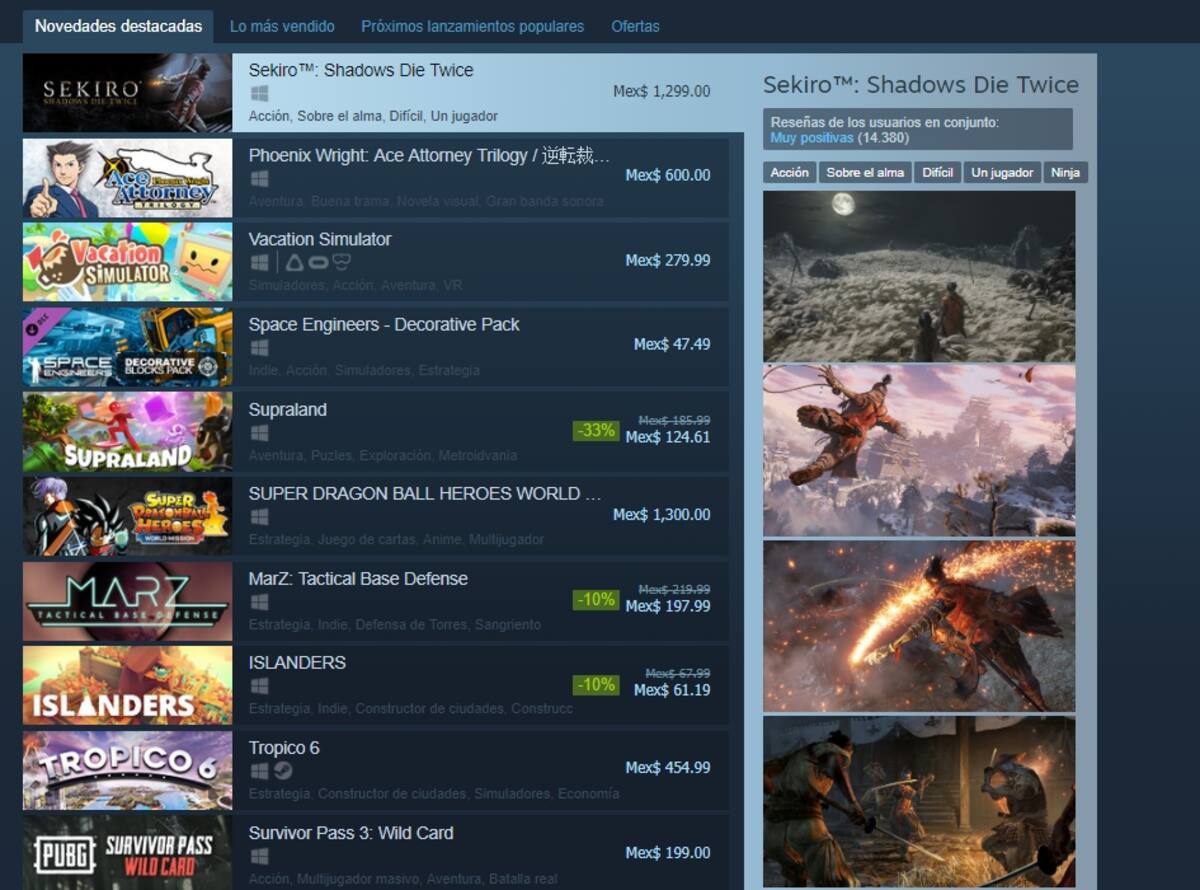Viewport: 1200px width, 890px height.
Task: Click Vacation Simulator title
Action: tap(320, 239)
